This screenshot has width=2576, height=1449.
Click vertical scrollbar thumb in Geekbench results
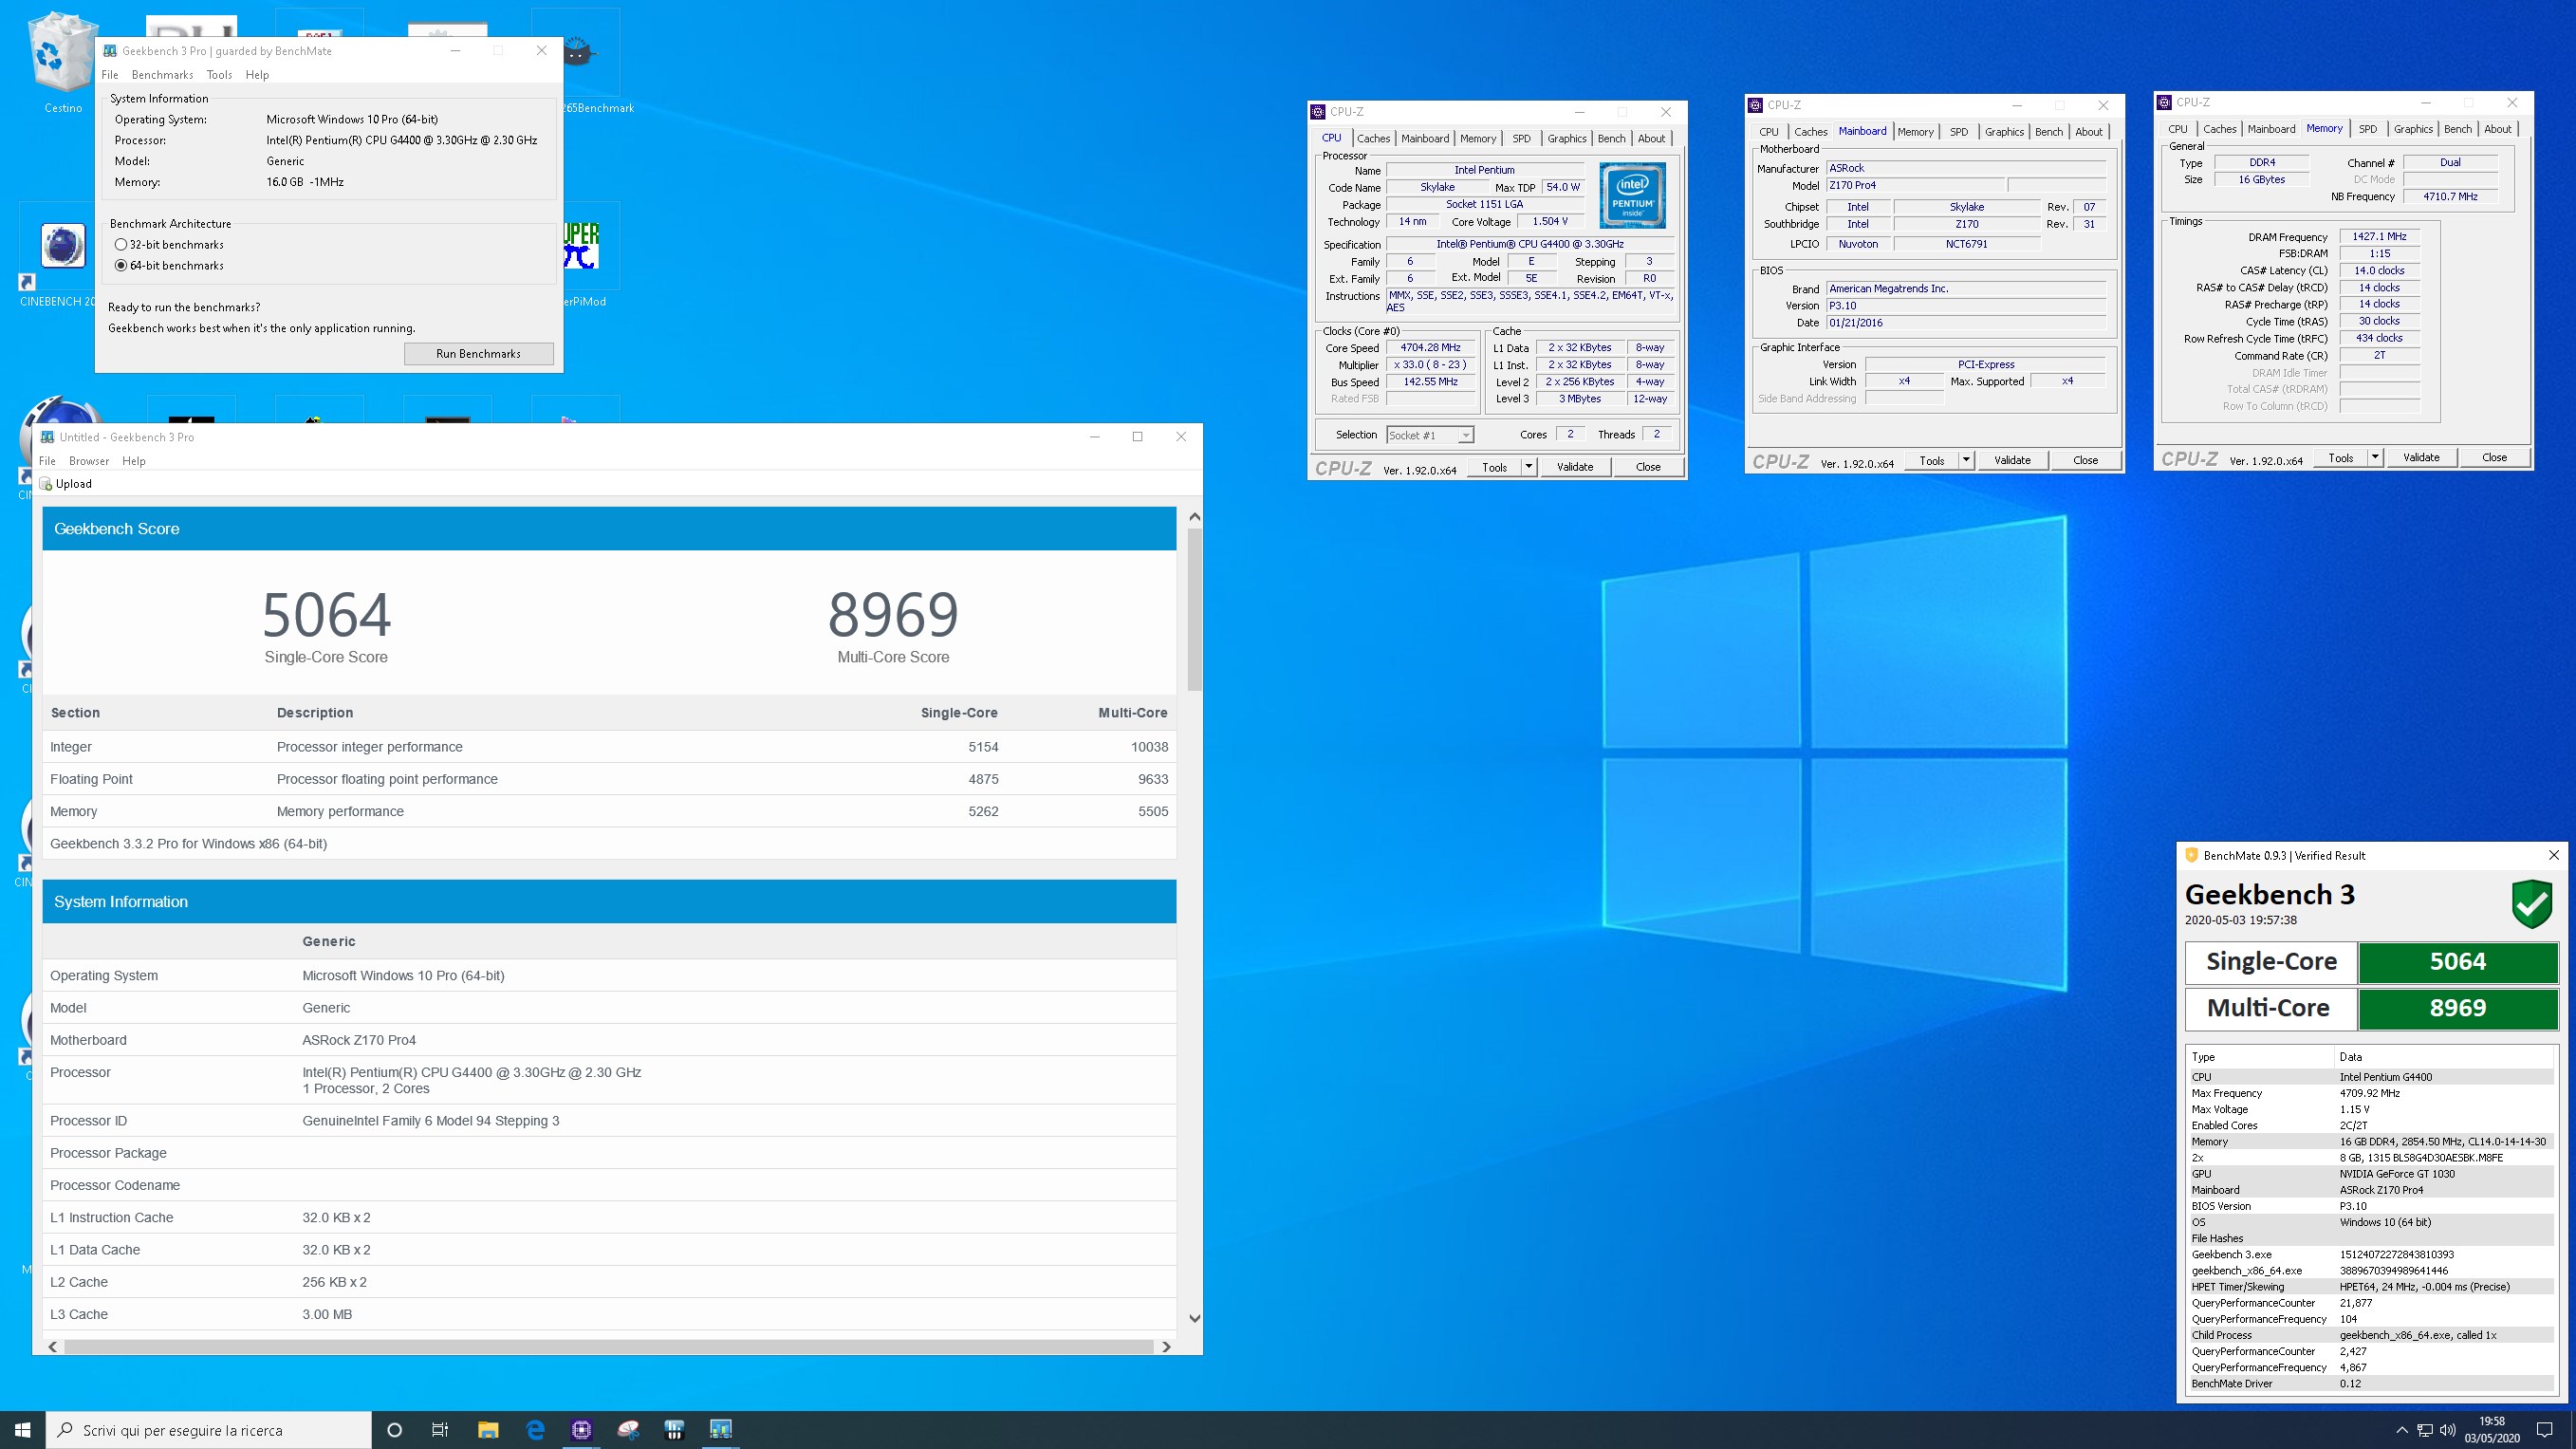point(1194,610)
